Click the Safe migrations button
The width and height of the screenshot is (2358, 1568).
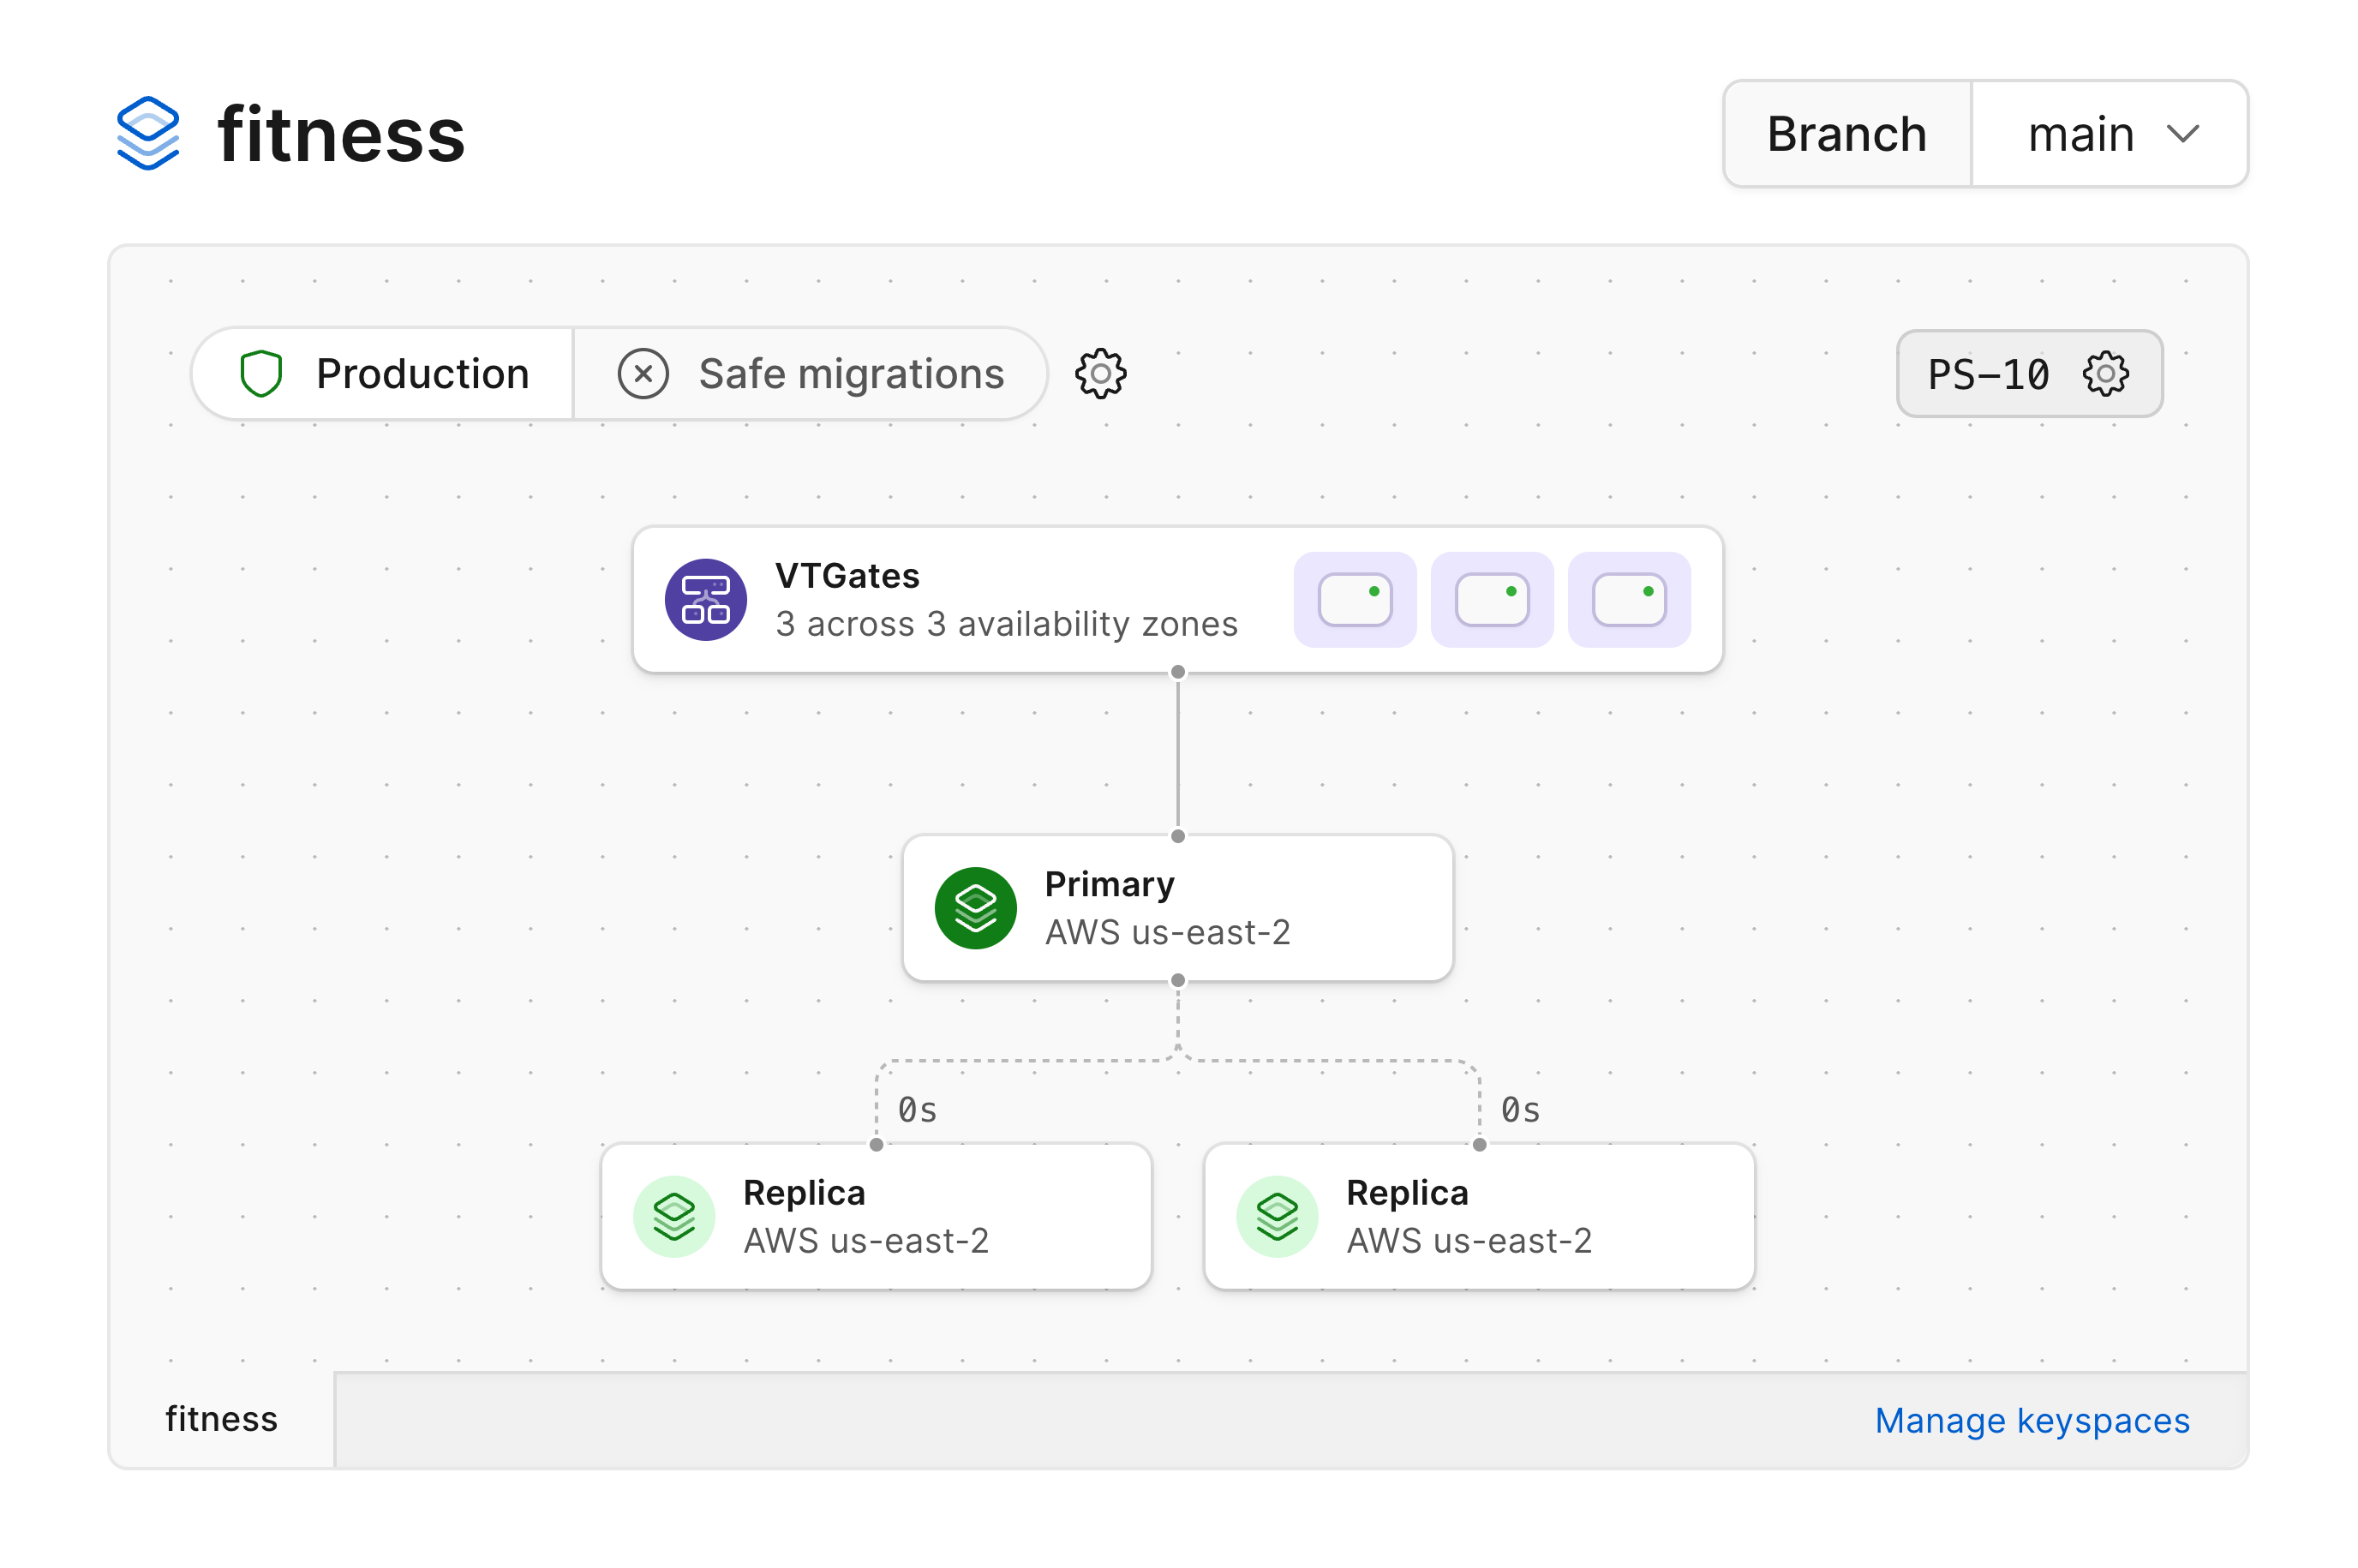coord(850,374)
